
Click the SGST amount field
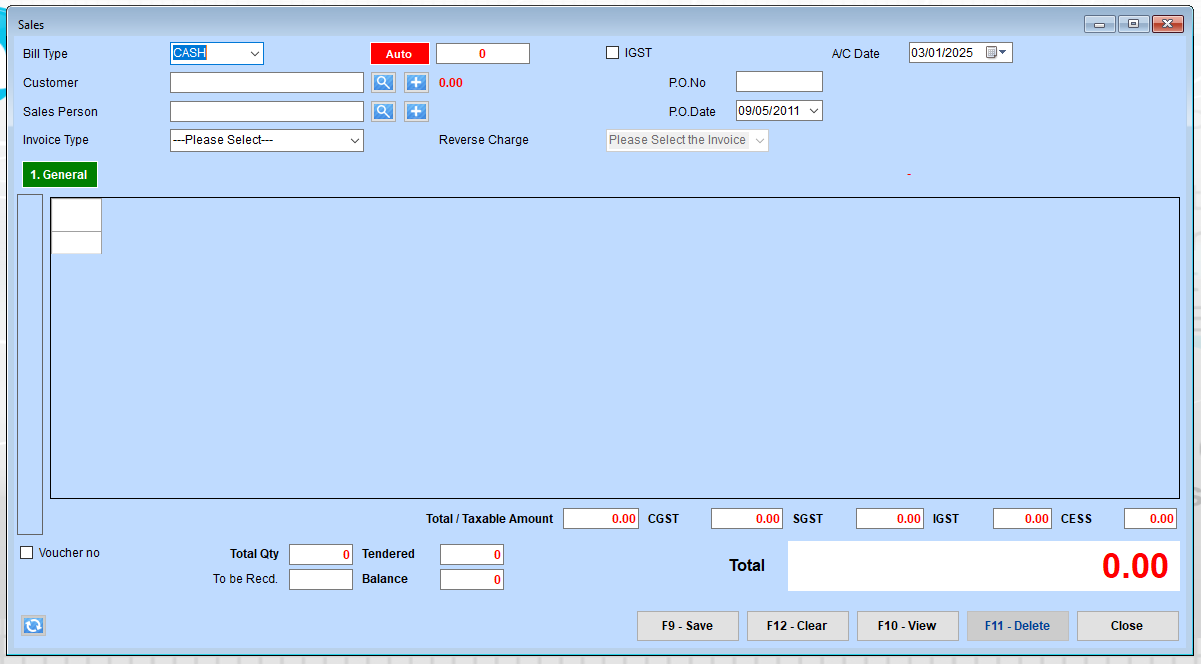click(890, 519)
